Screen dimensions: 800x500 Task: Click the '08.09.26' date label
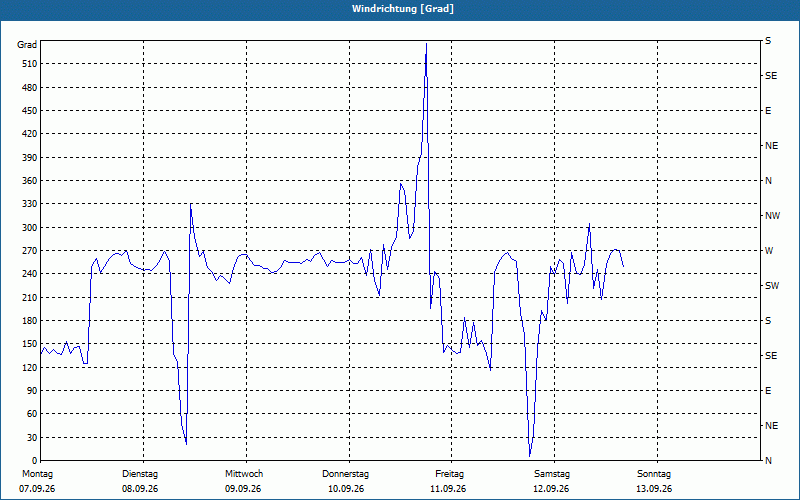[140, 489]
